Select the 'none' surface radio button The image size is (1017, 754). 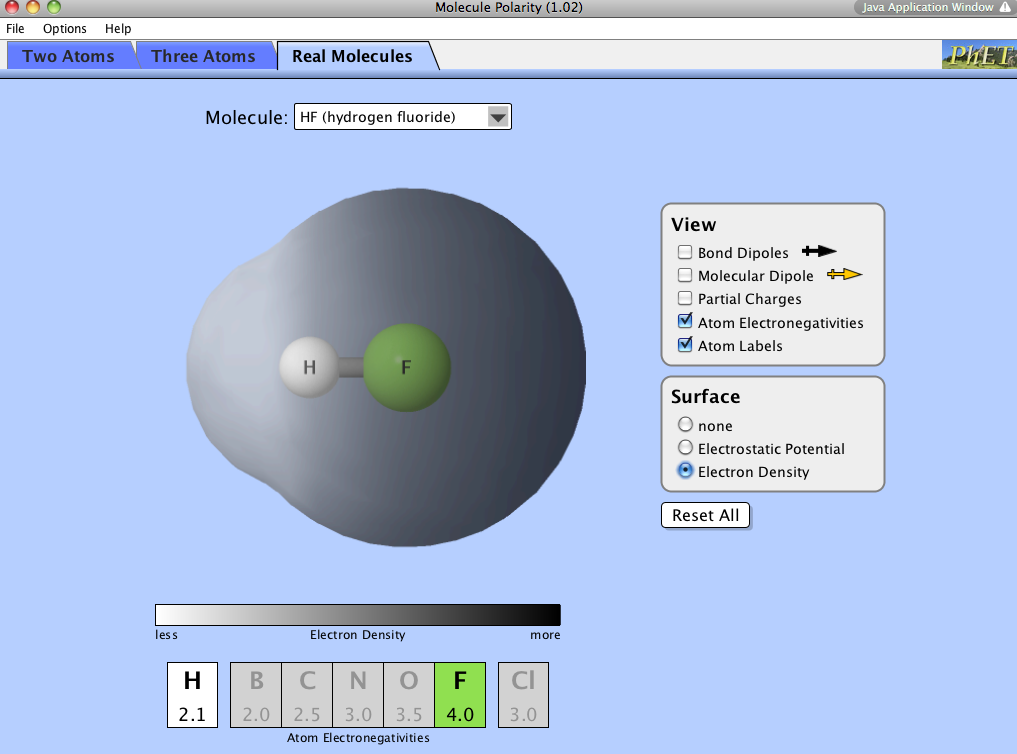(x=685, y=425)
